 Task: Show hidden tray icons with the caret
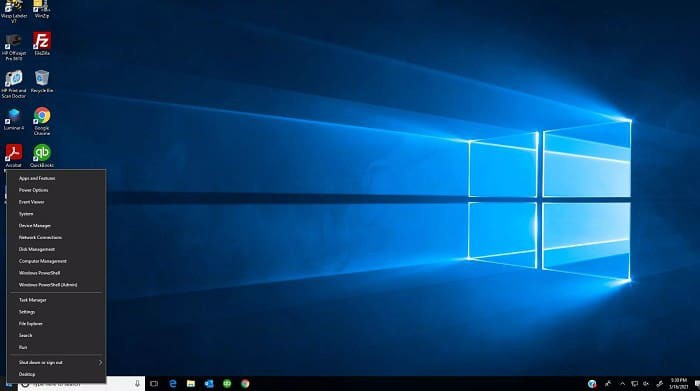[x=622, y=383]
